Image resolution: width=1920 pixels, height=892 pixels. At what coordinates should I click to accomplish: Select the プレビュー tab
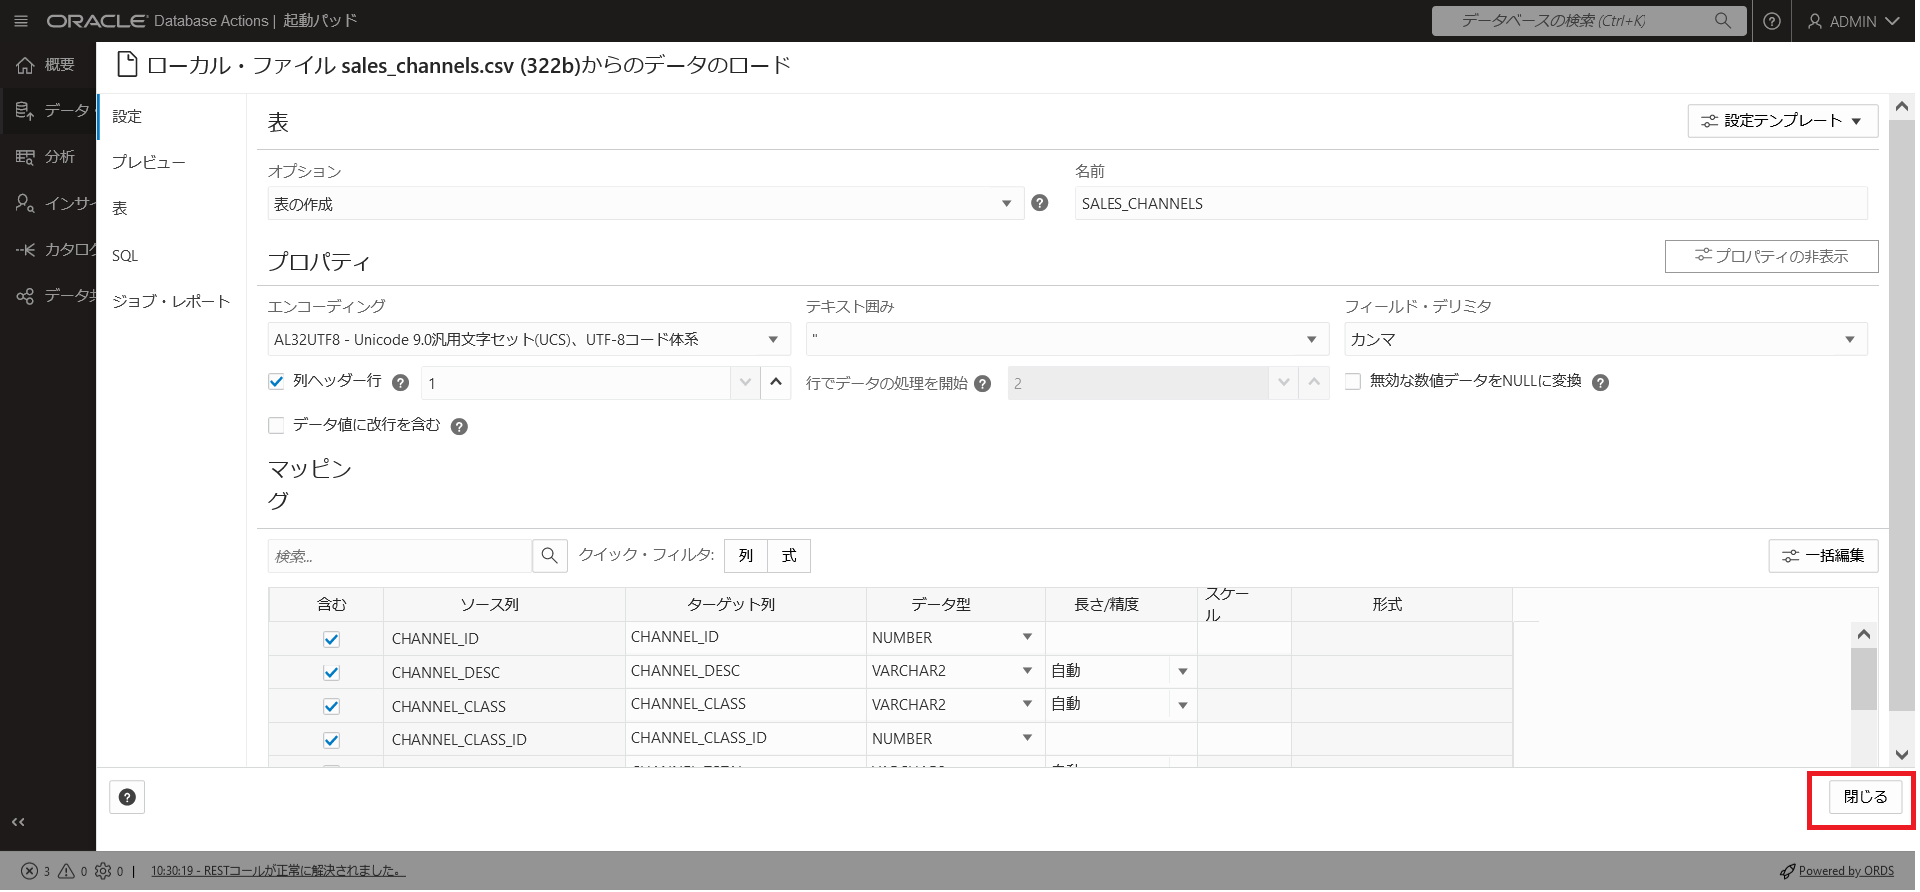149,163
